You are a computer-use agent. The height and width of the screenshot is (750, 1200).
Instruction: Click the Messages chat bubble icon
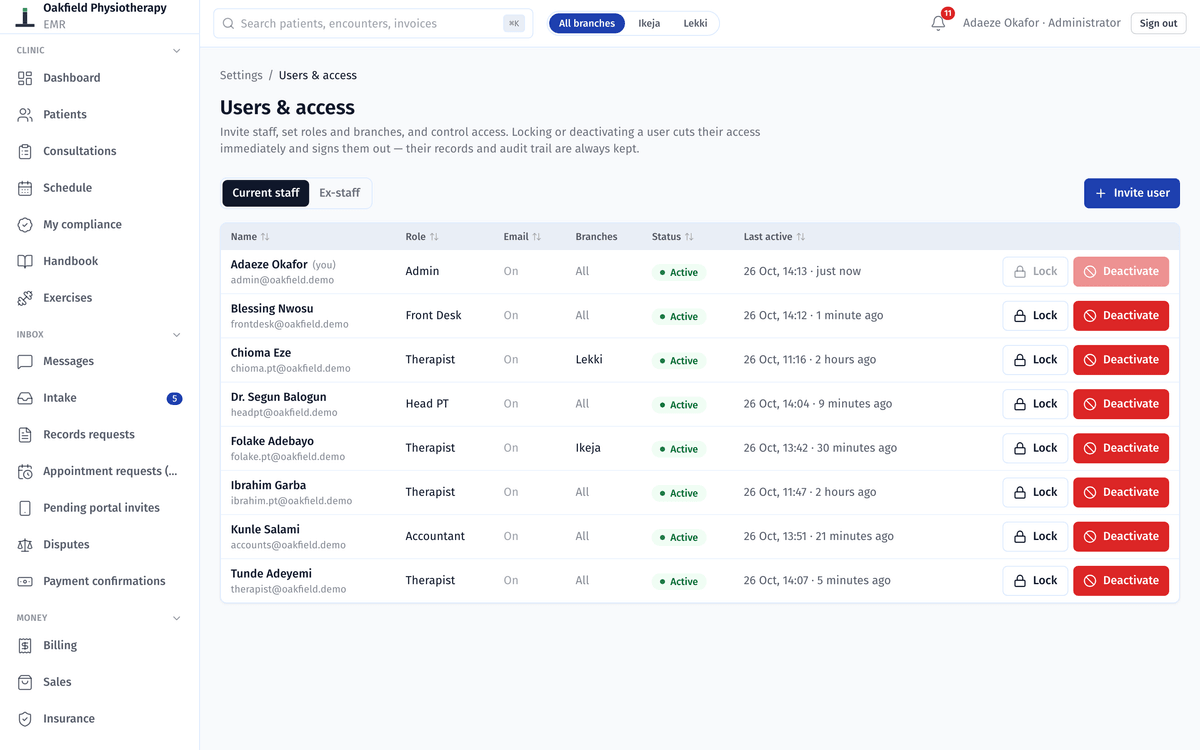(25, 361)
